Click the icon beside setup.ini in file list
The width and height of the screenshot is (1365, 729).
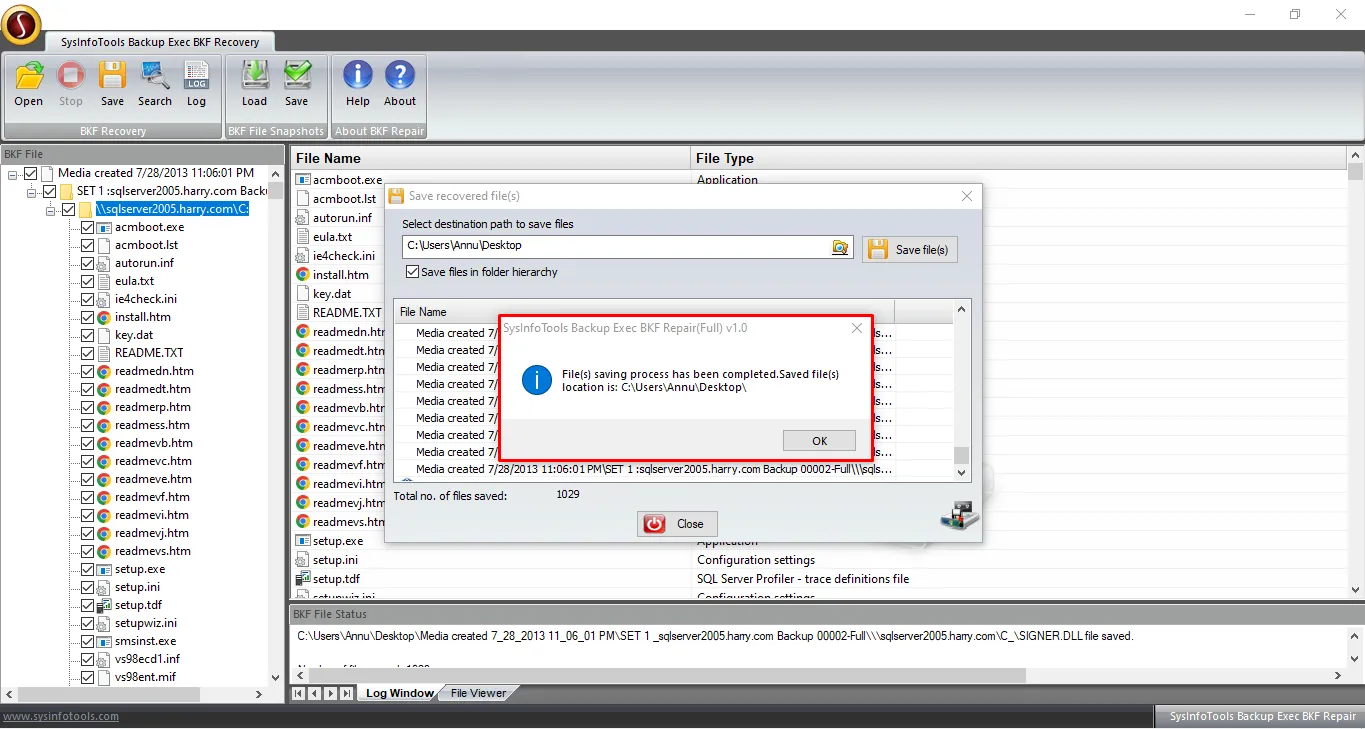click(302, 560)
